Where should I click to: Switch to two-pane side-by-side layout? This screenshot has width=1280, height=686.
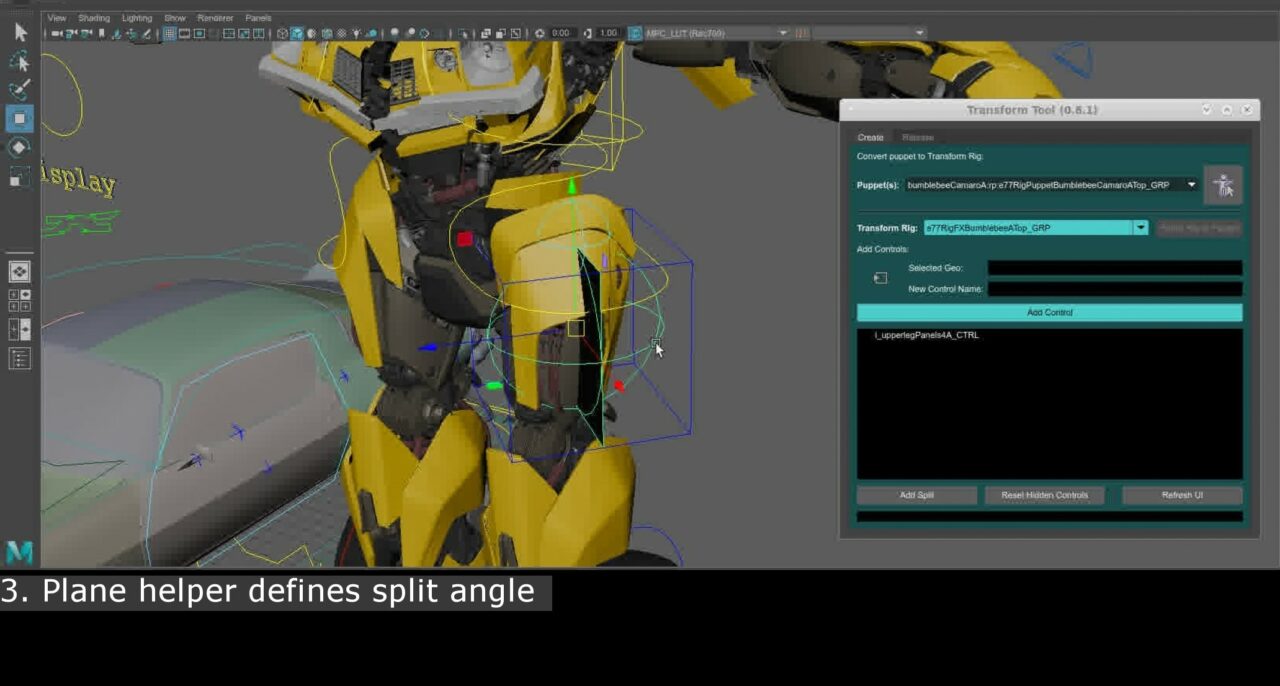(20, 329)
